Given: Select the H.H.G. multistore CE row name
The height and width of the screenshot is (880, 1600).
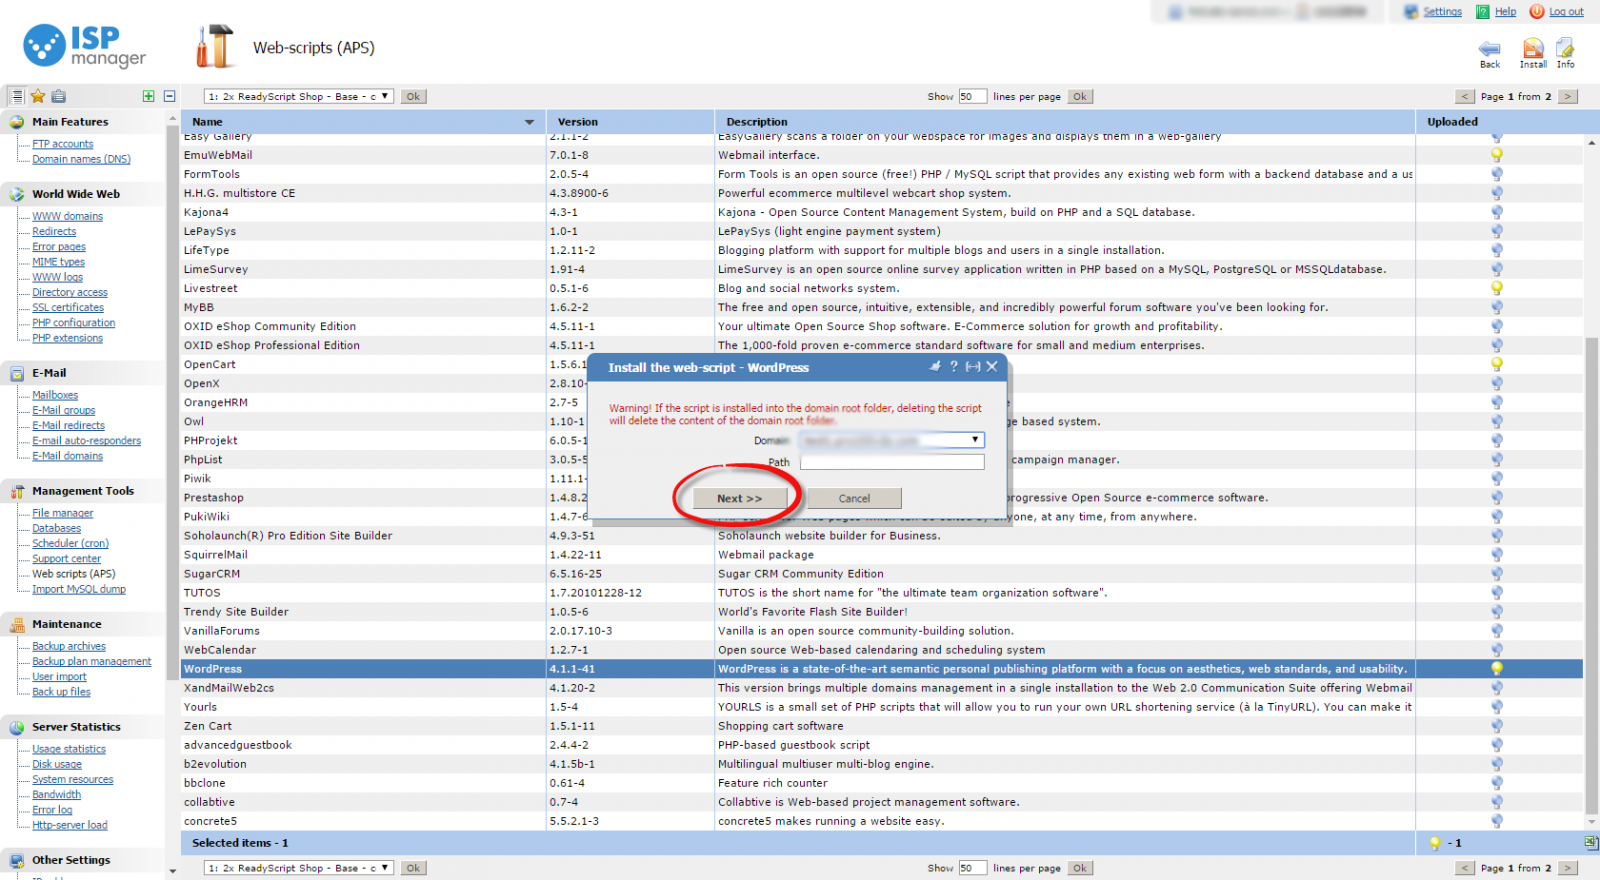Looking at the screenshot, I should pyautogui.click(x=240, y=193).
